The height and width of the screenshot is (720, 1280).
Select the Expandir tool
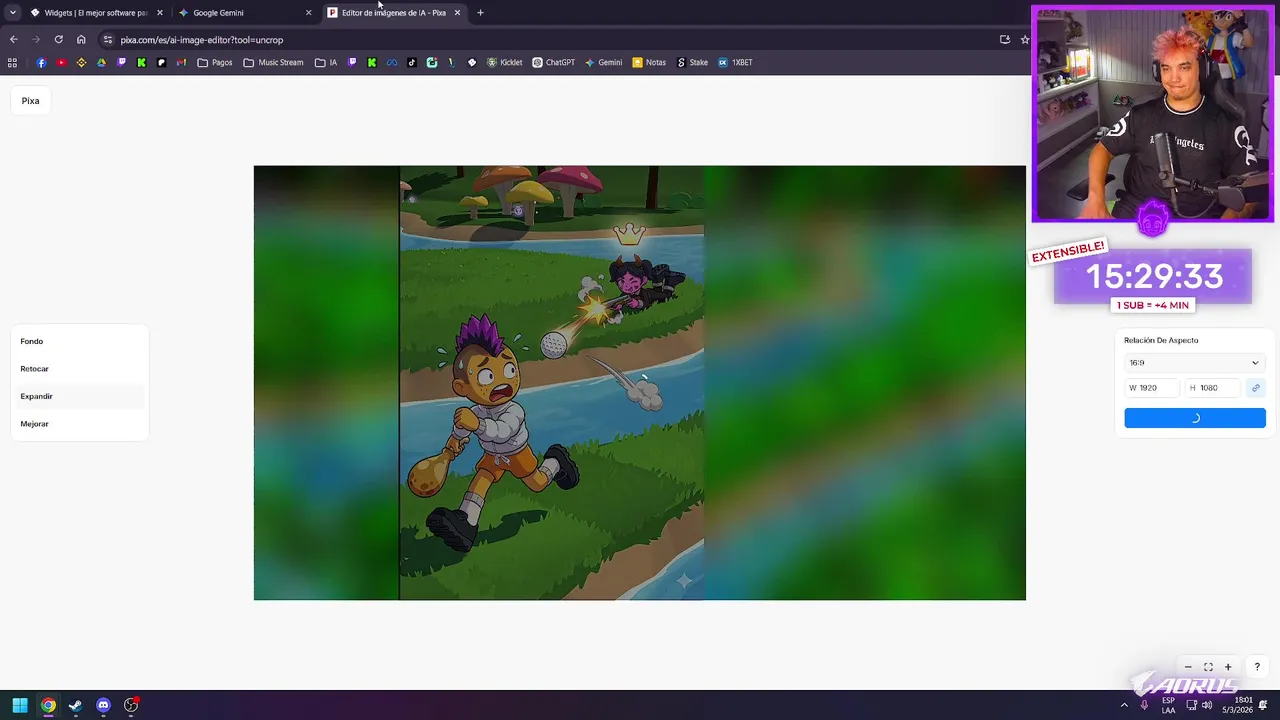(x=78, y=396)
